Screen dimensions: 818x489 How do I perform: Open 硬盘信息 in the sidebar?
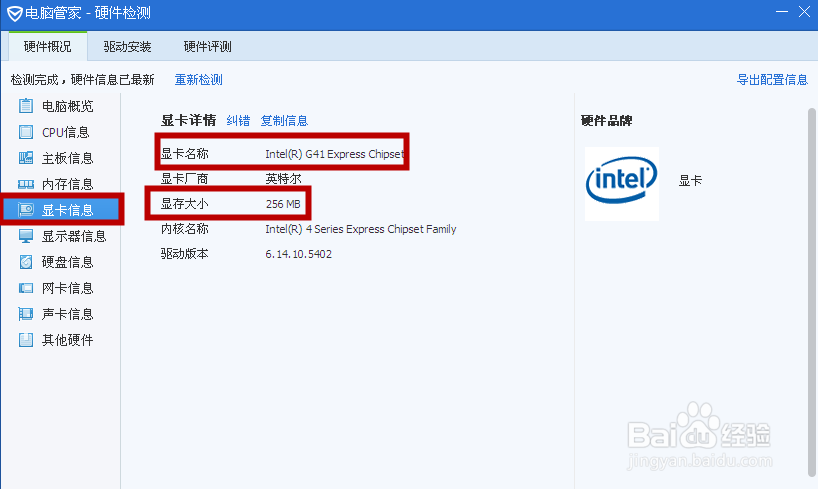coord(62,262)
